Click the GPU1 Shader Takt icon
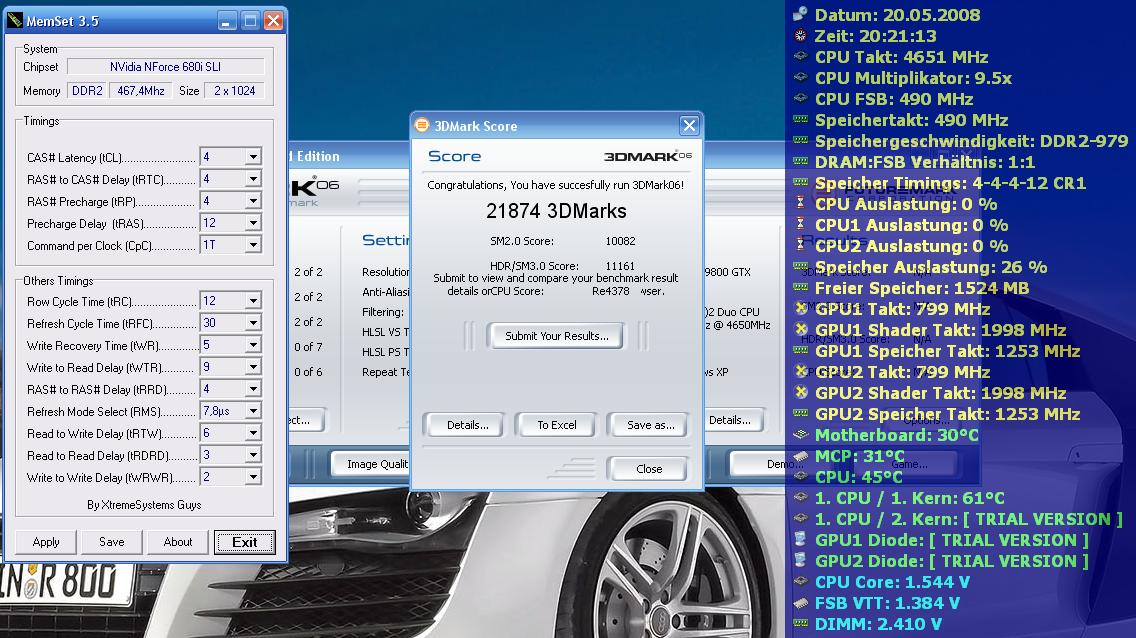This screenshot has width=1136, height=638. point(801,329)
